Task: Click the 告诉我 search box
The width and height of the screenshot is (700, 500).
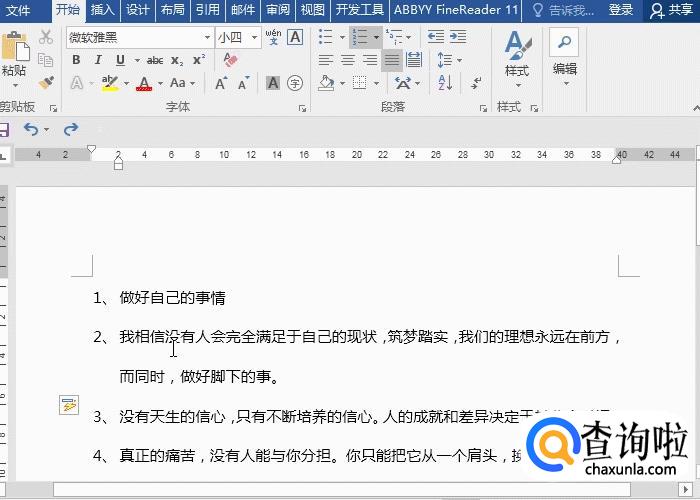Action: (x=563, y=10)
